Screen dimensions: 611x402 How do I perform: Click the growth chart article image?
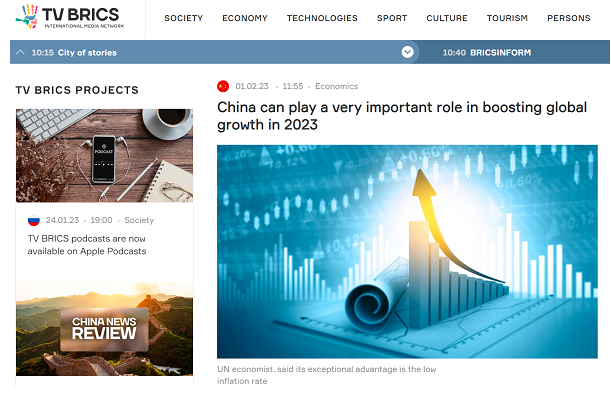point(407,251)
